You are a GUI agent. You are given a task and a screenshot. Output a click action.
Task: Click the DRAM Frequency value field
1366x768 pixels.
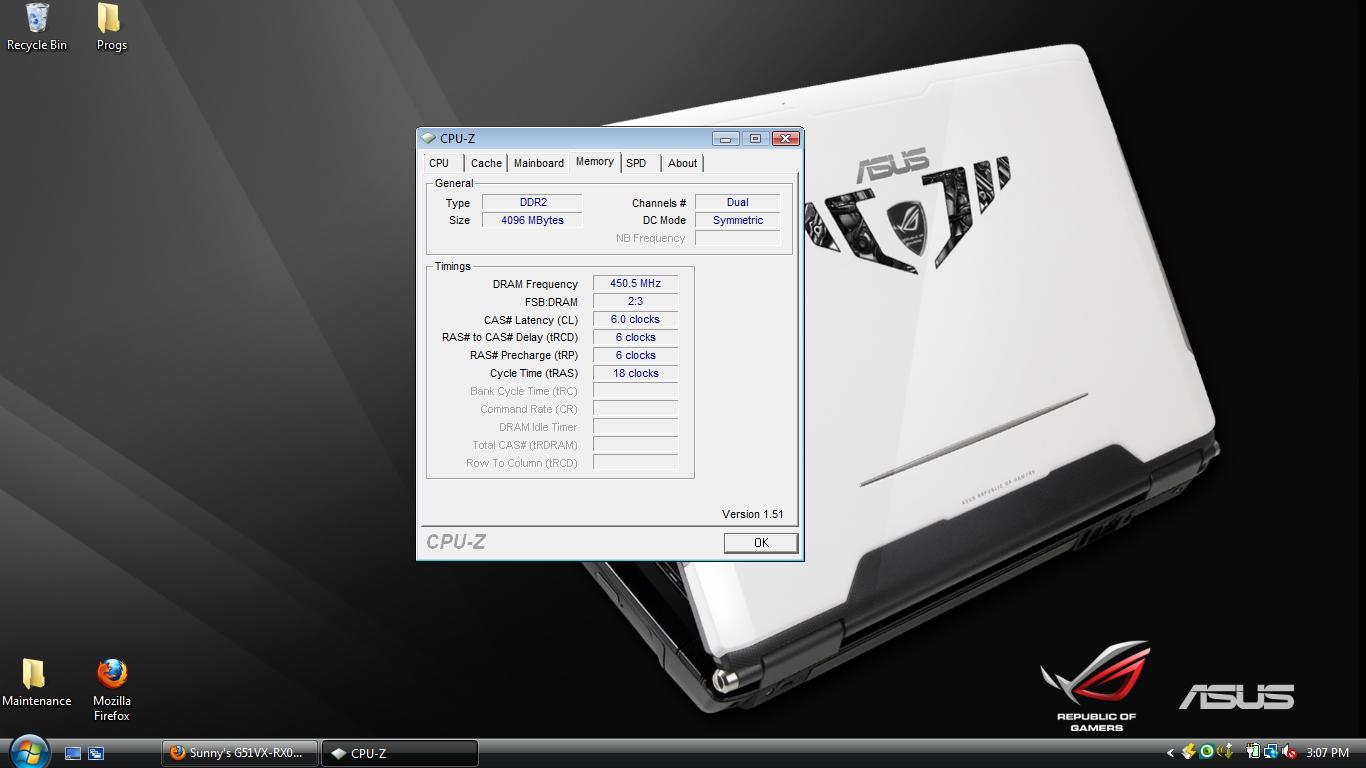(x=635, y=284)
